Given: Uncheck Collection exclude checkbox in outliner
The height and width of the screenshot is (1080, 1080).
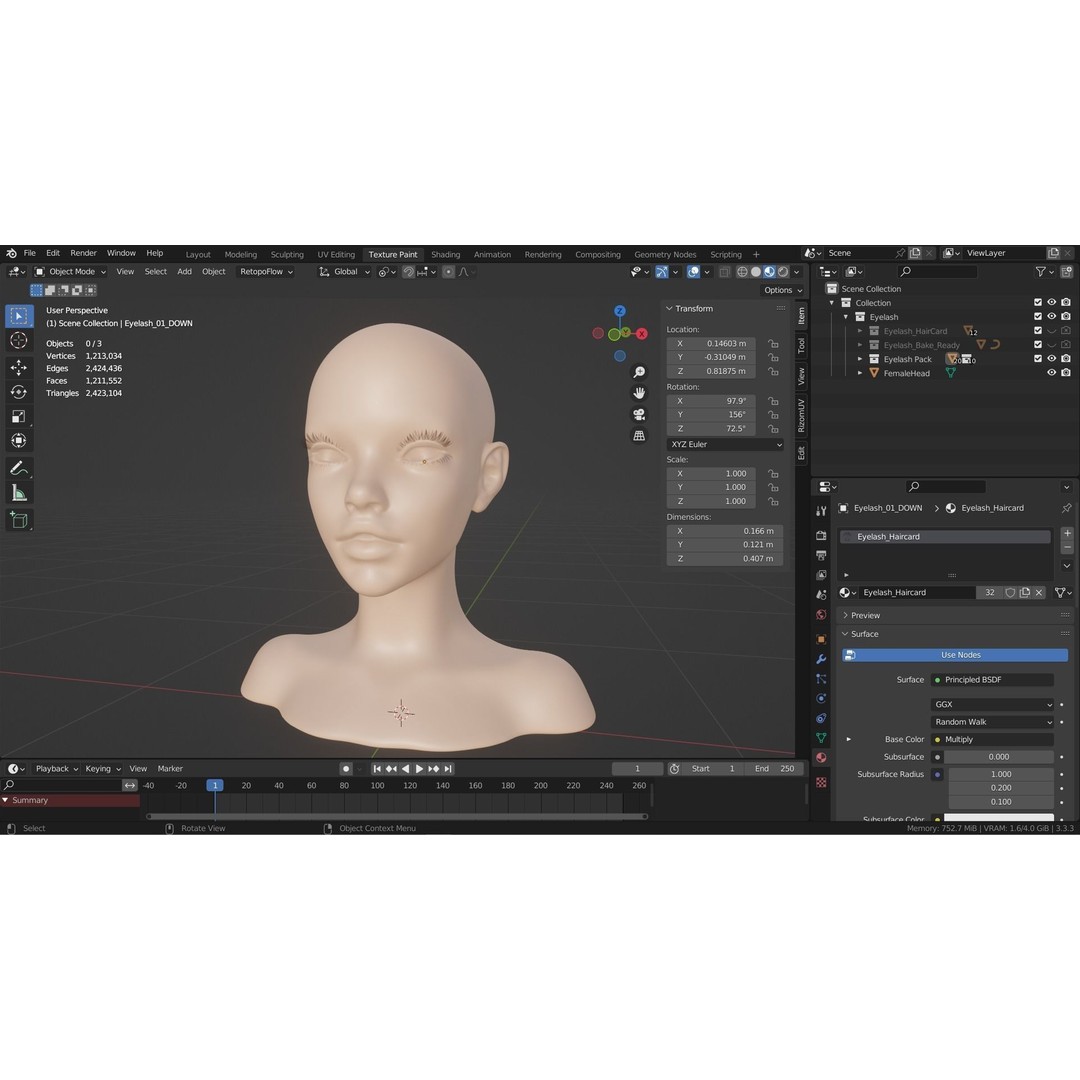Looking at the screenshot, I should (x=1038, y=302).
